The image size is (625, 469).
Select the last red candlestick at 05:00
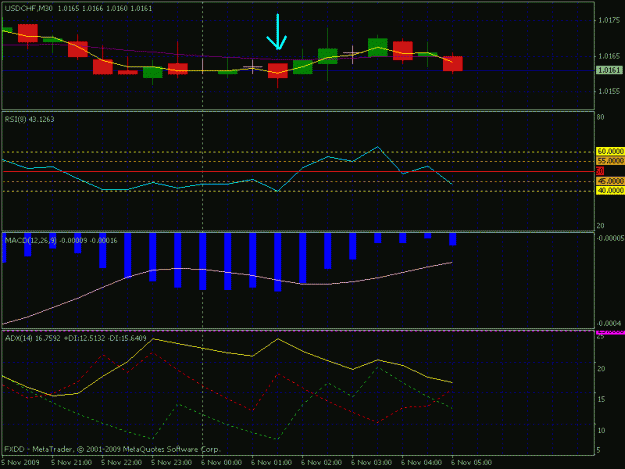453,63
